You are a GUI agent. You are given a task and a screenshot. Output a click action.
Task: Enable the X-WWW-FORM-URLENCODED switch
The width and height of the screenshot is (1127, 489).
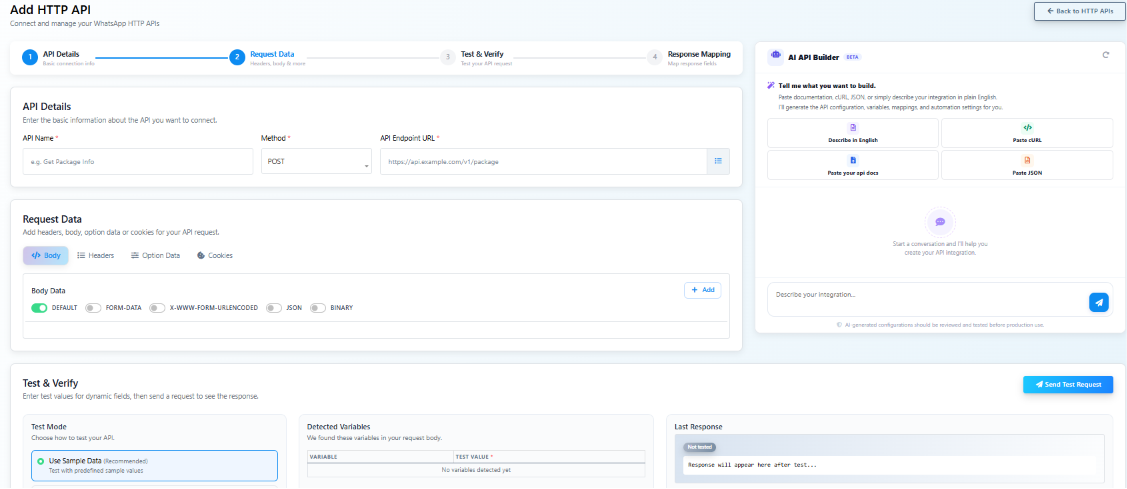pyautogui.click(x=157, y=308)
